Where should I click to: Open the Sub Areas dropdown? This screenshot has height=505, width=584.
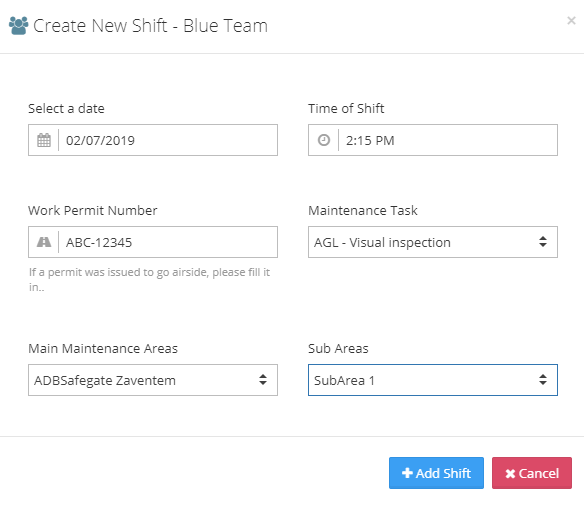pyautogui.click(x=432, y=380)
